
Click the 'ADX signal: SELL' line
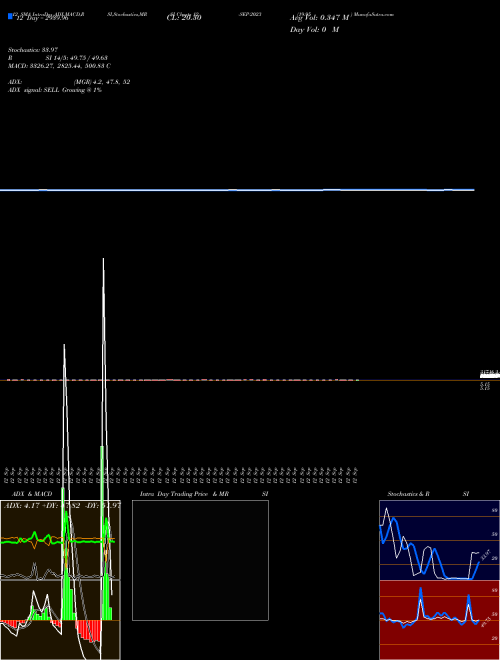[x=55, y=90]
